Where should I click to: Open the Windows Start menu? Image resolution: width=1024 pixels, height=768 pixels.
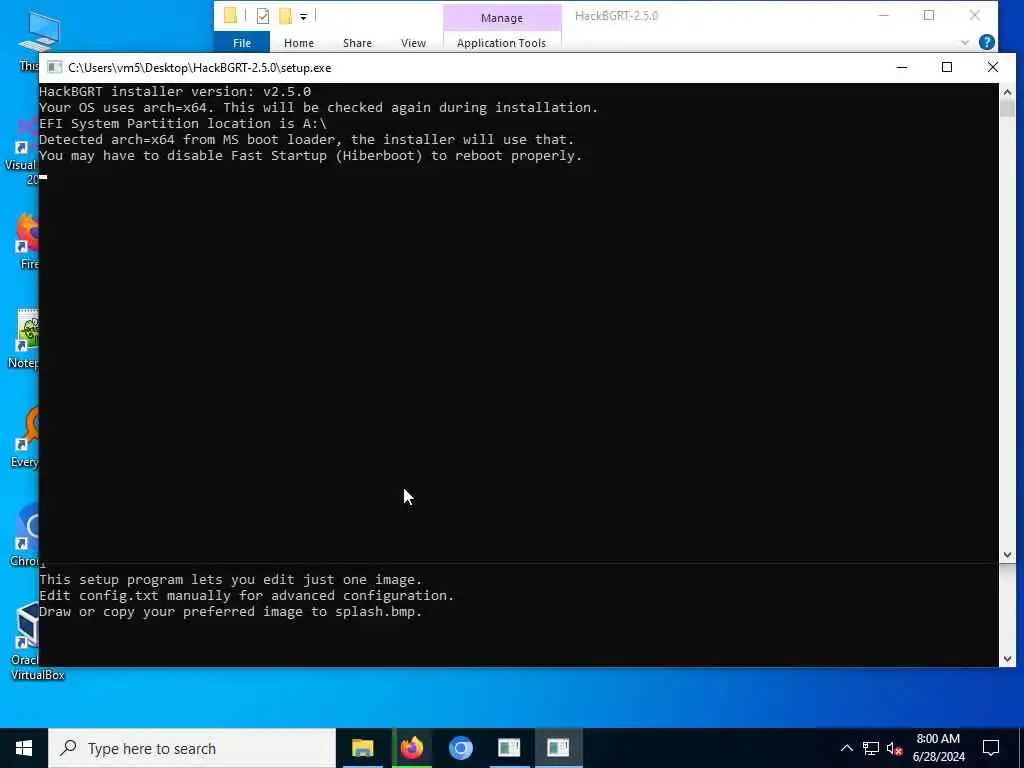[24, 748]
